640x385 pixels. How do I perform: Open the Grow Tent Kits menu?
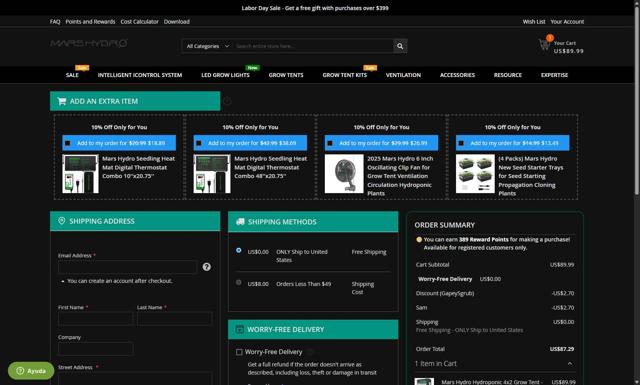[345, 75]
